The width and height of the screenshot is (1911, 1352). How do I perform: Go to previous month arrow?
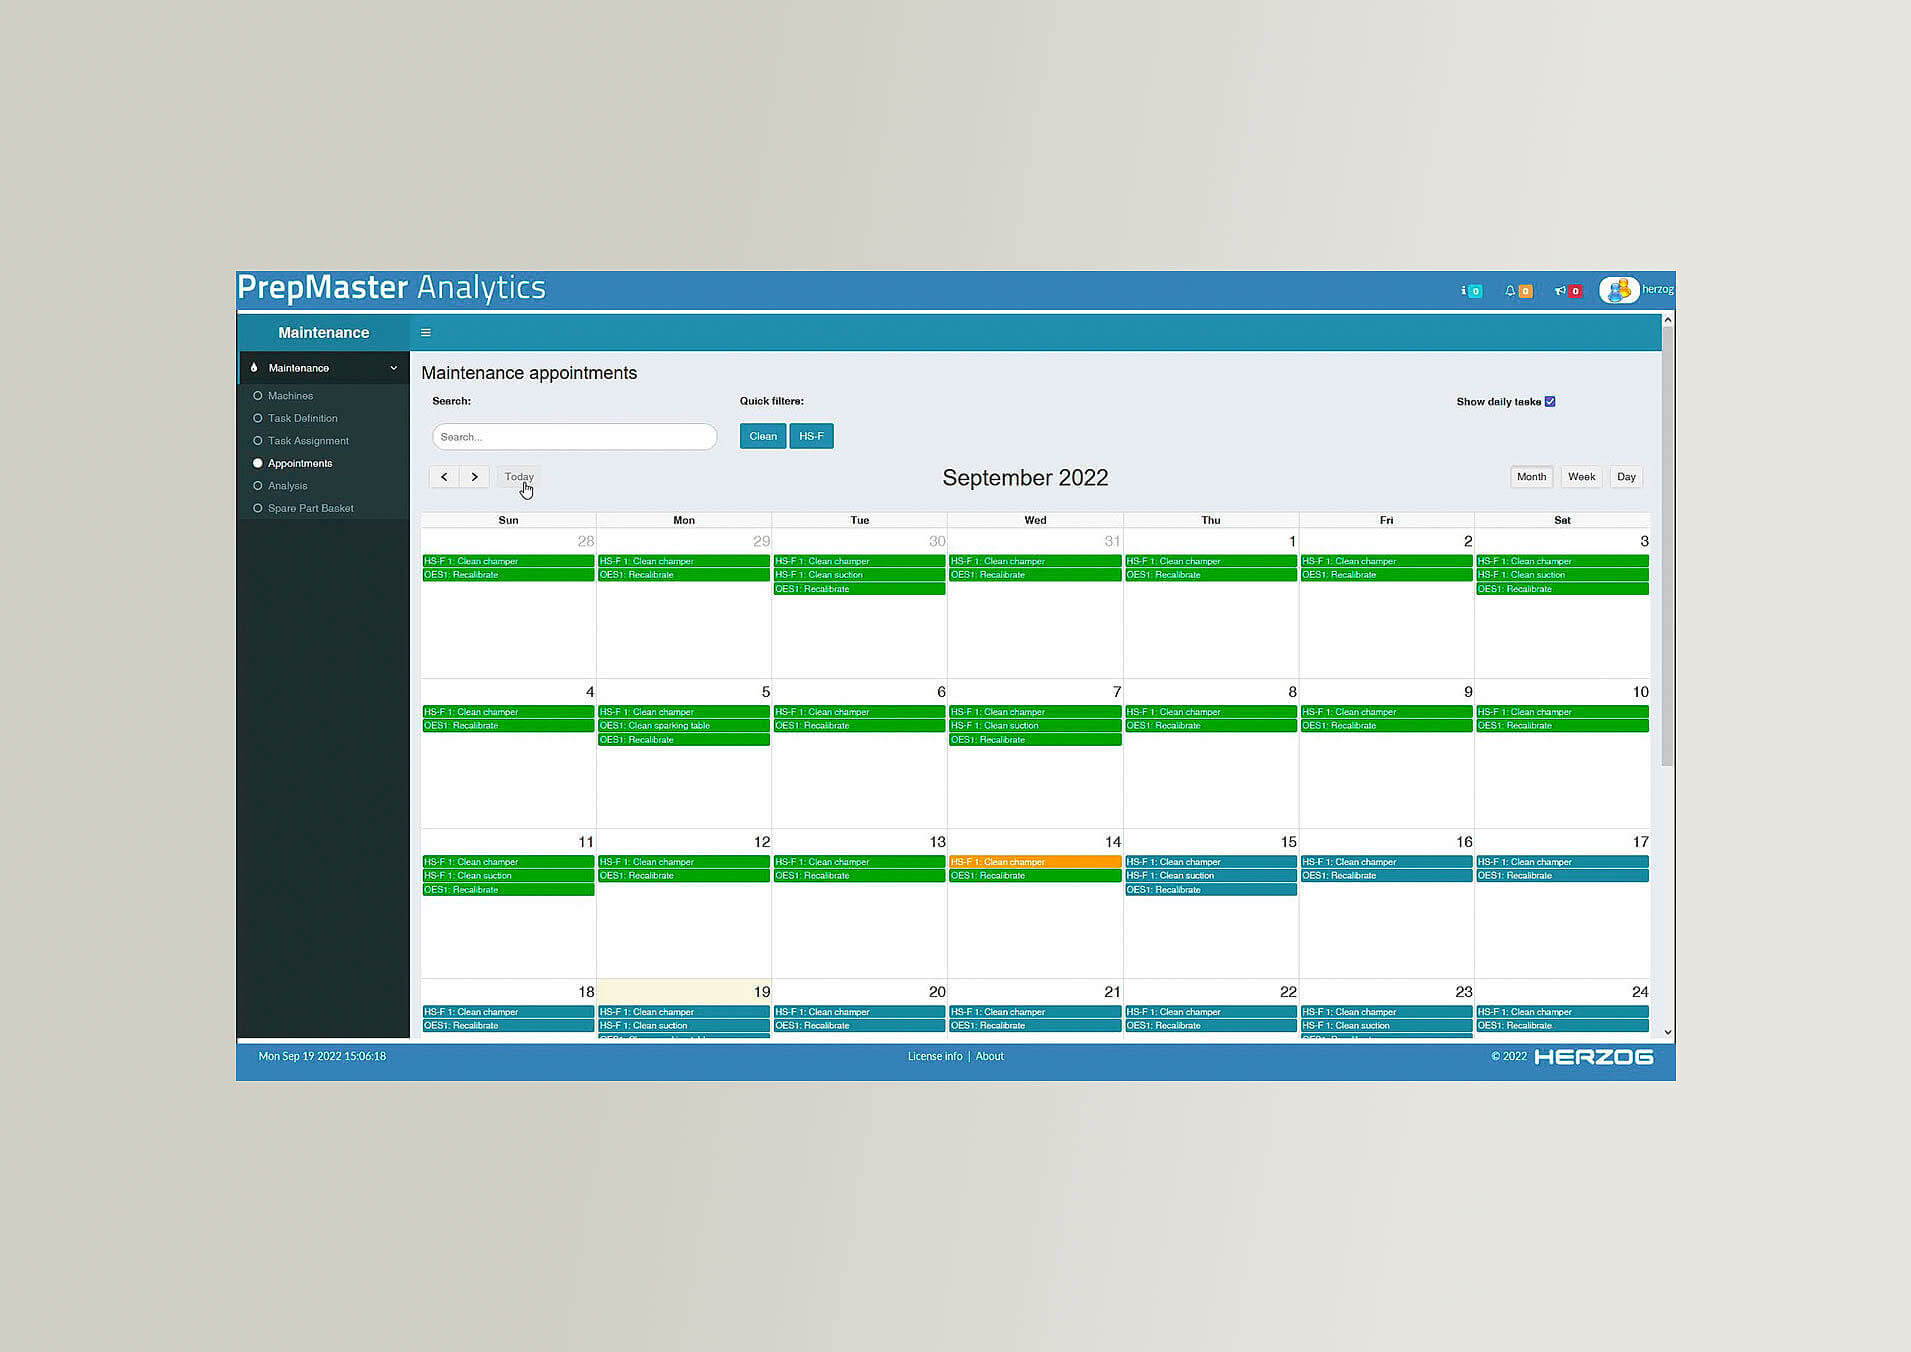[x=444, y=477]
